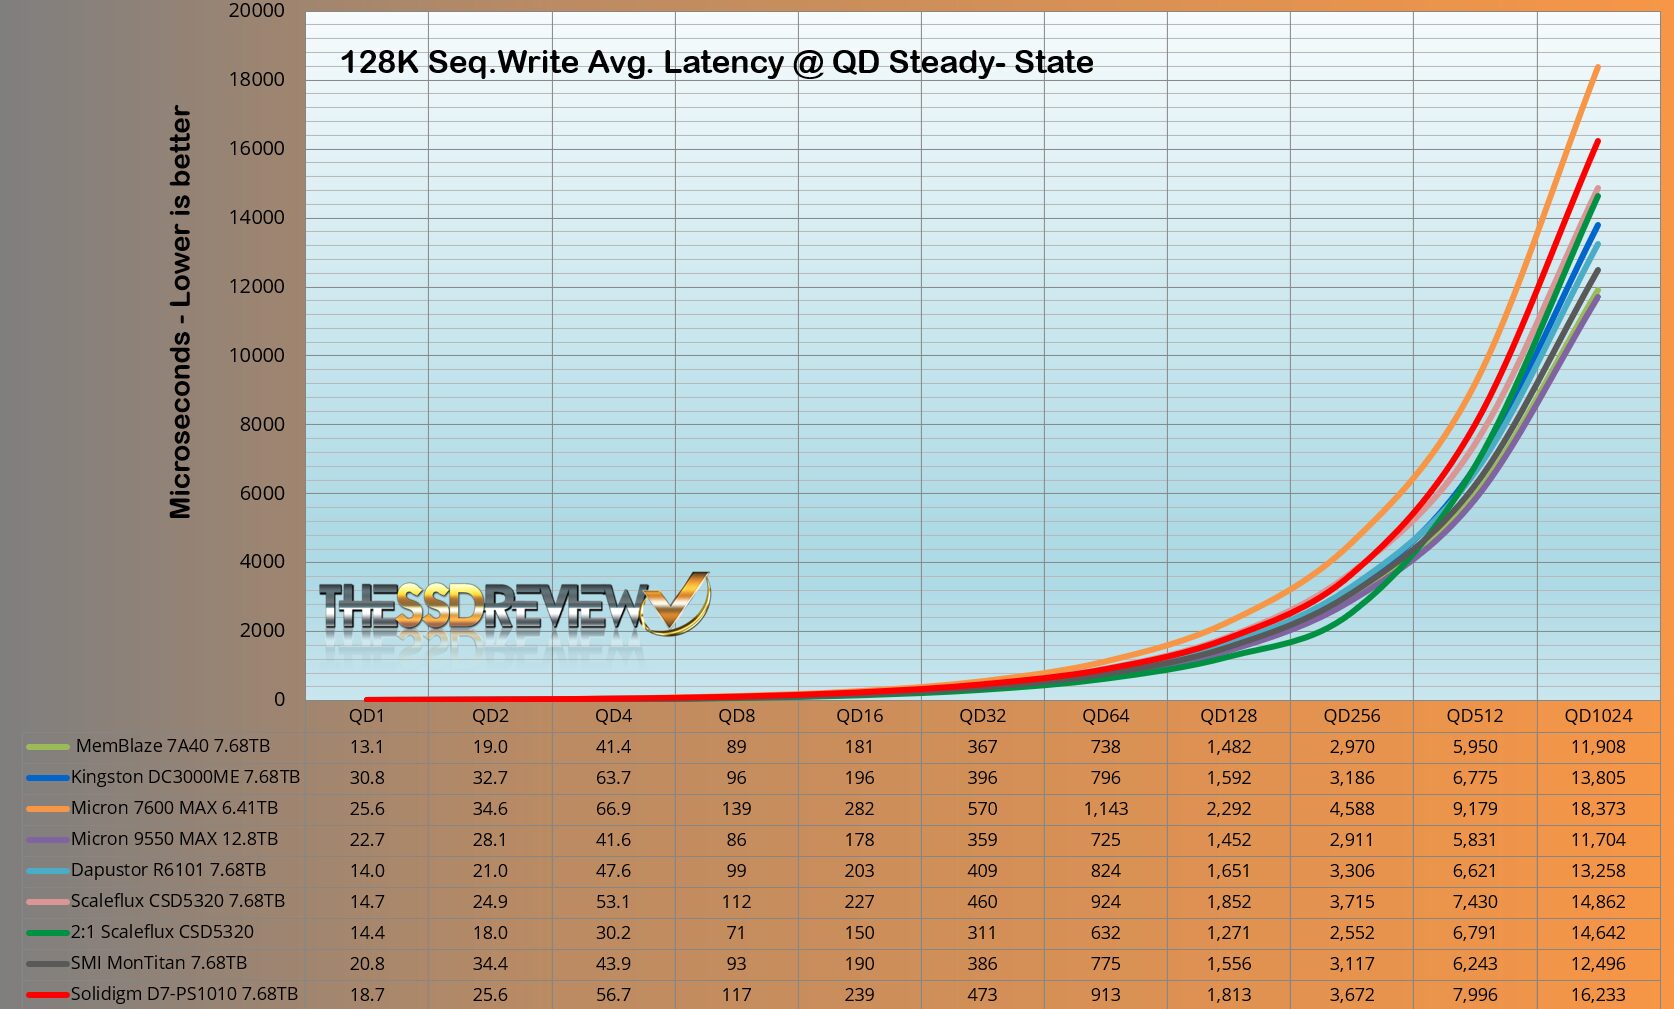Click the QD64 column header
1674x1009 pixels.
pos(1105,716)
